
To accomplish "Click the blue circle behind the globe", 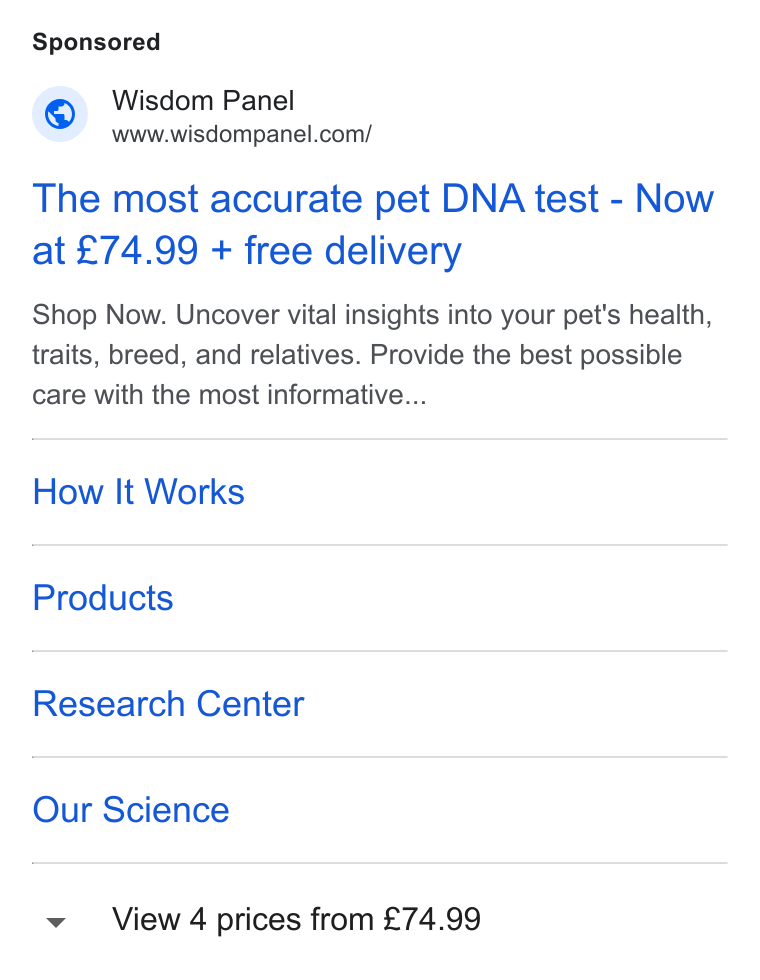I will click(60, 114).
